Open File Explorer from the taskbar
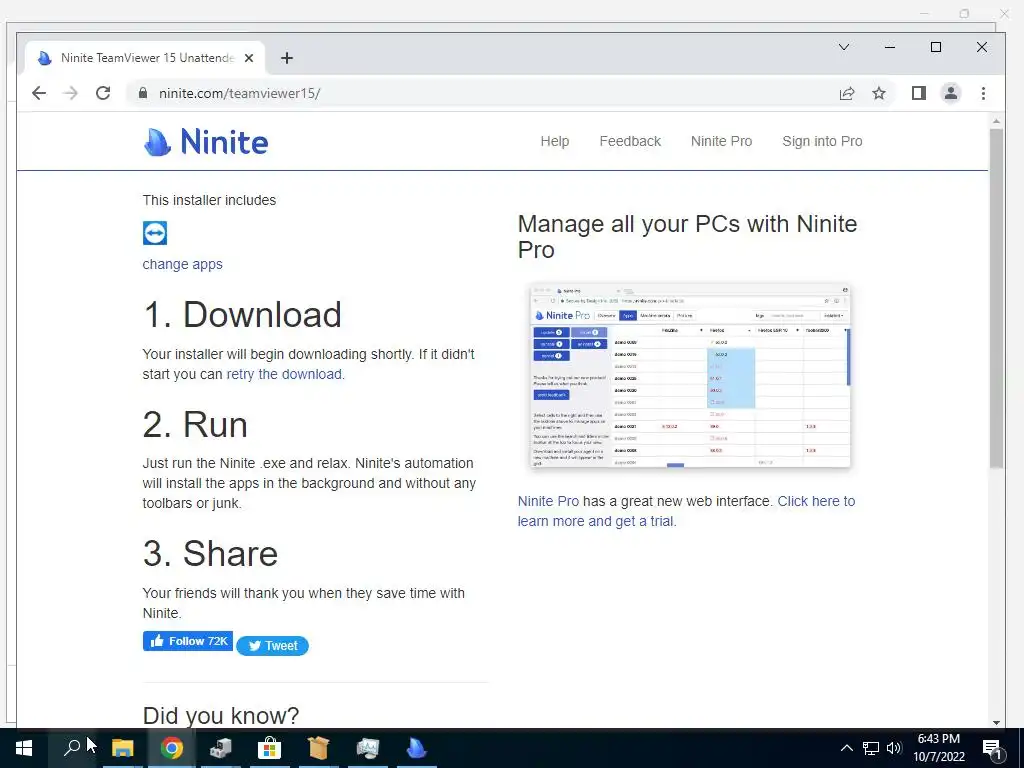1024x768 pixels. pos(122,748)
